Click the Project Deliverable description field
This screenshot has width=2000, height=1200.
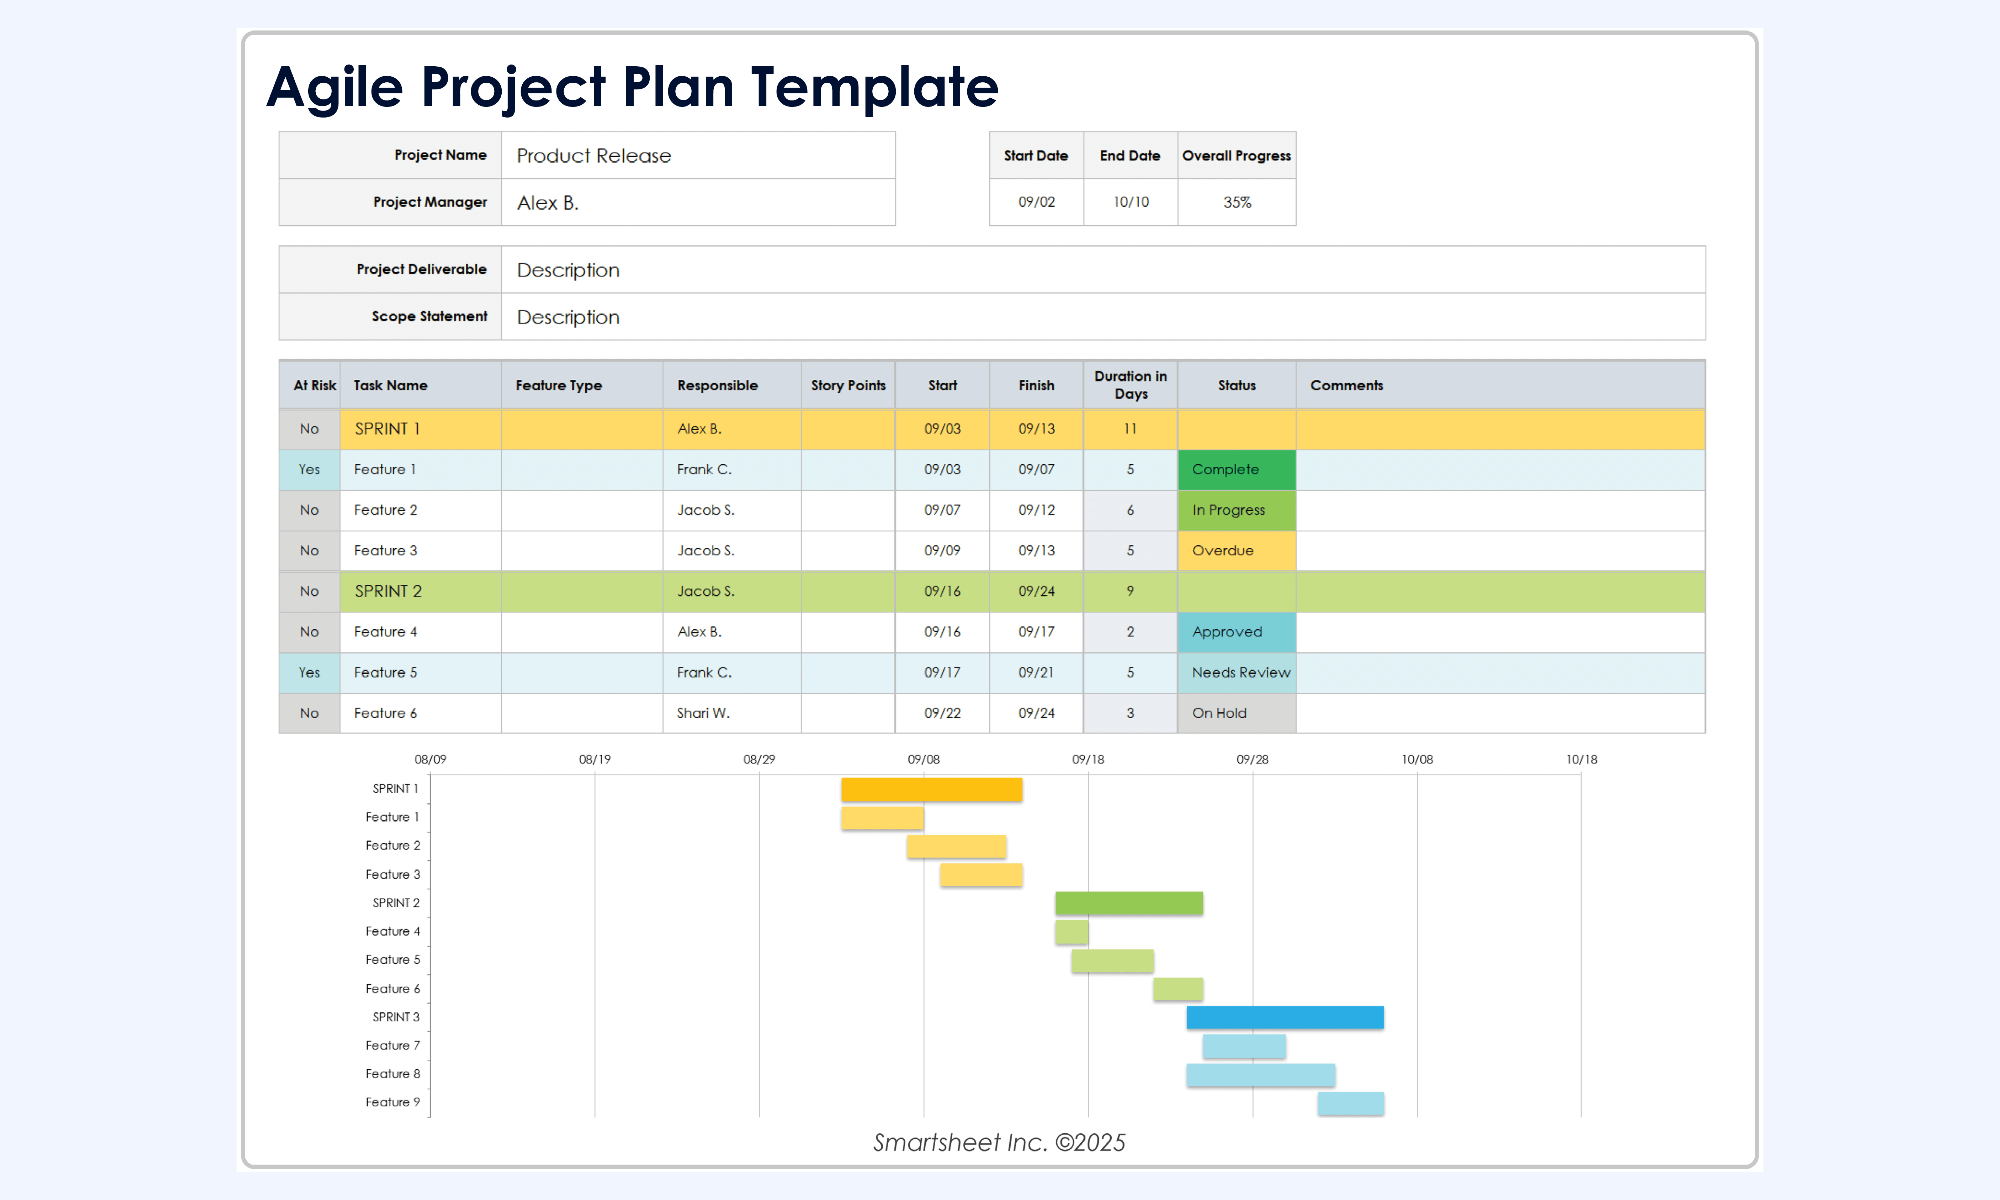pos(1103,270)
